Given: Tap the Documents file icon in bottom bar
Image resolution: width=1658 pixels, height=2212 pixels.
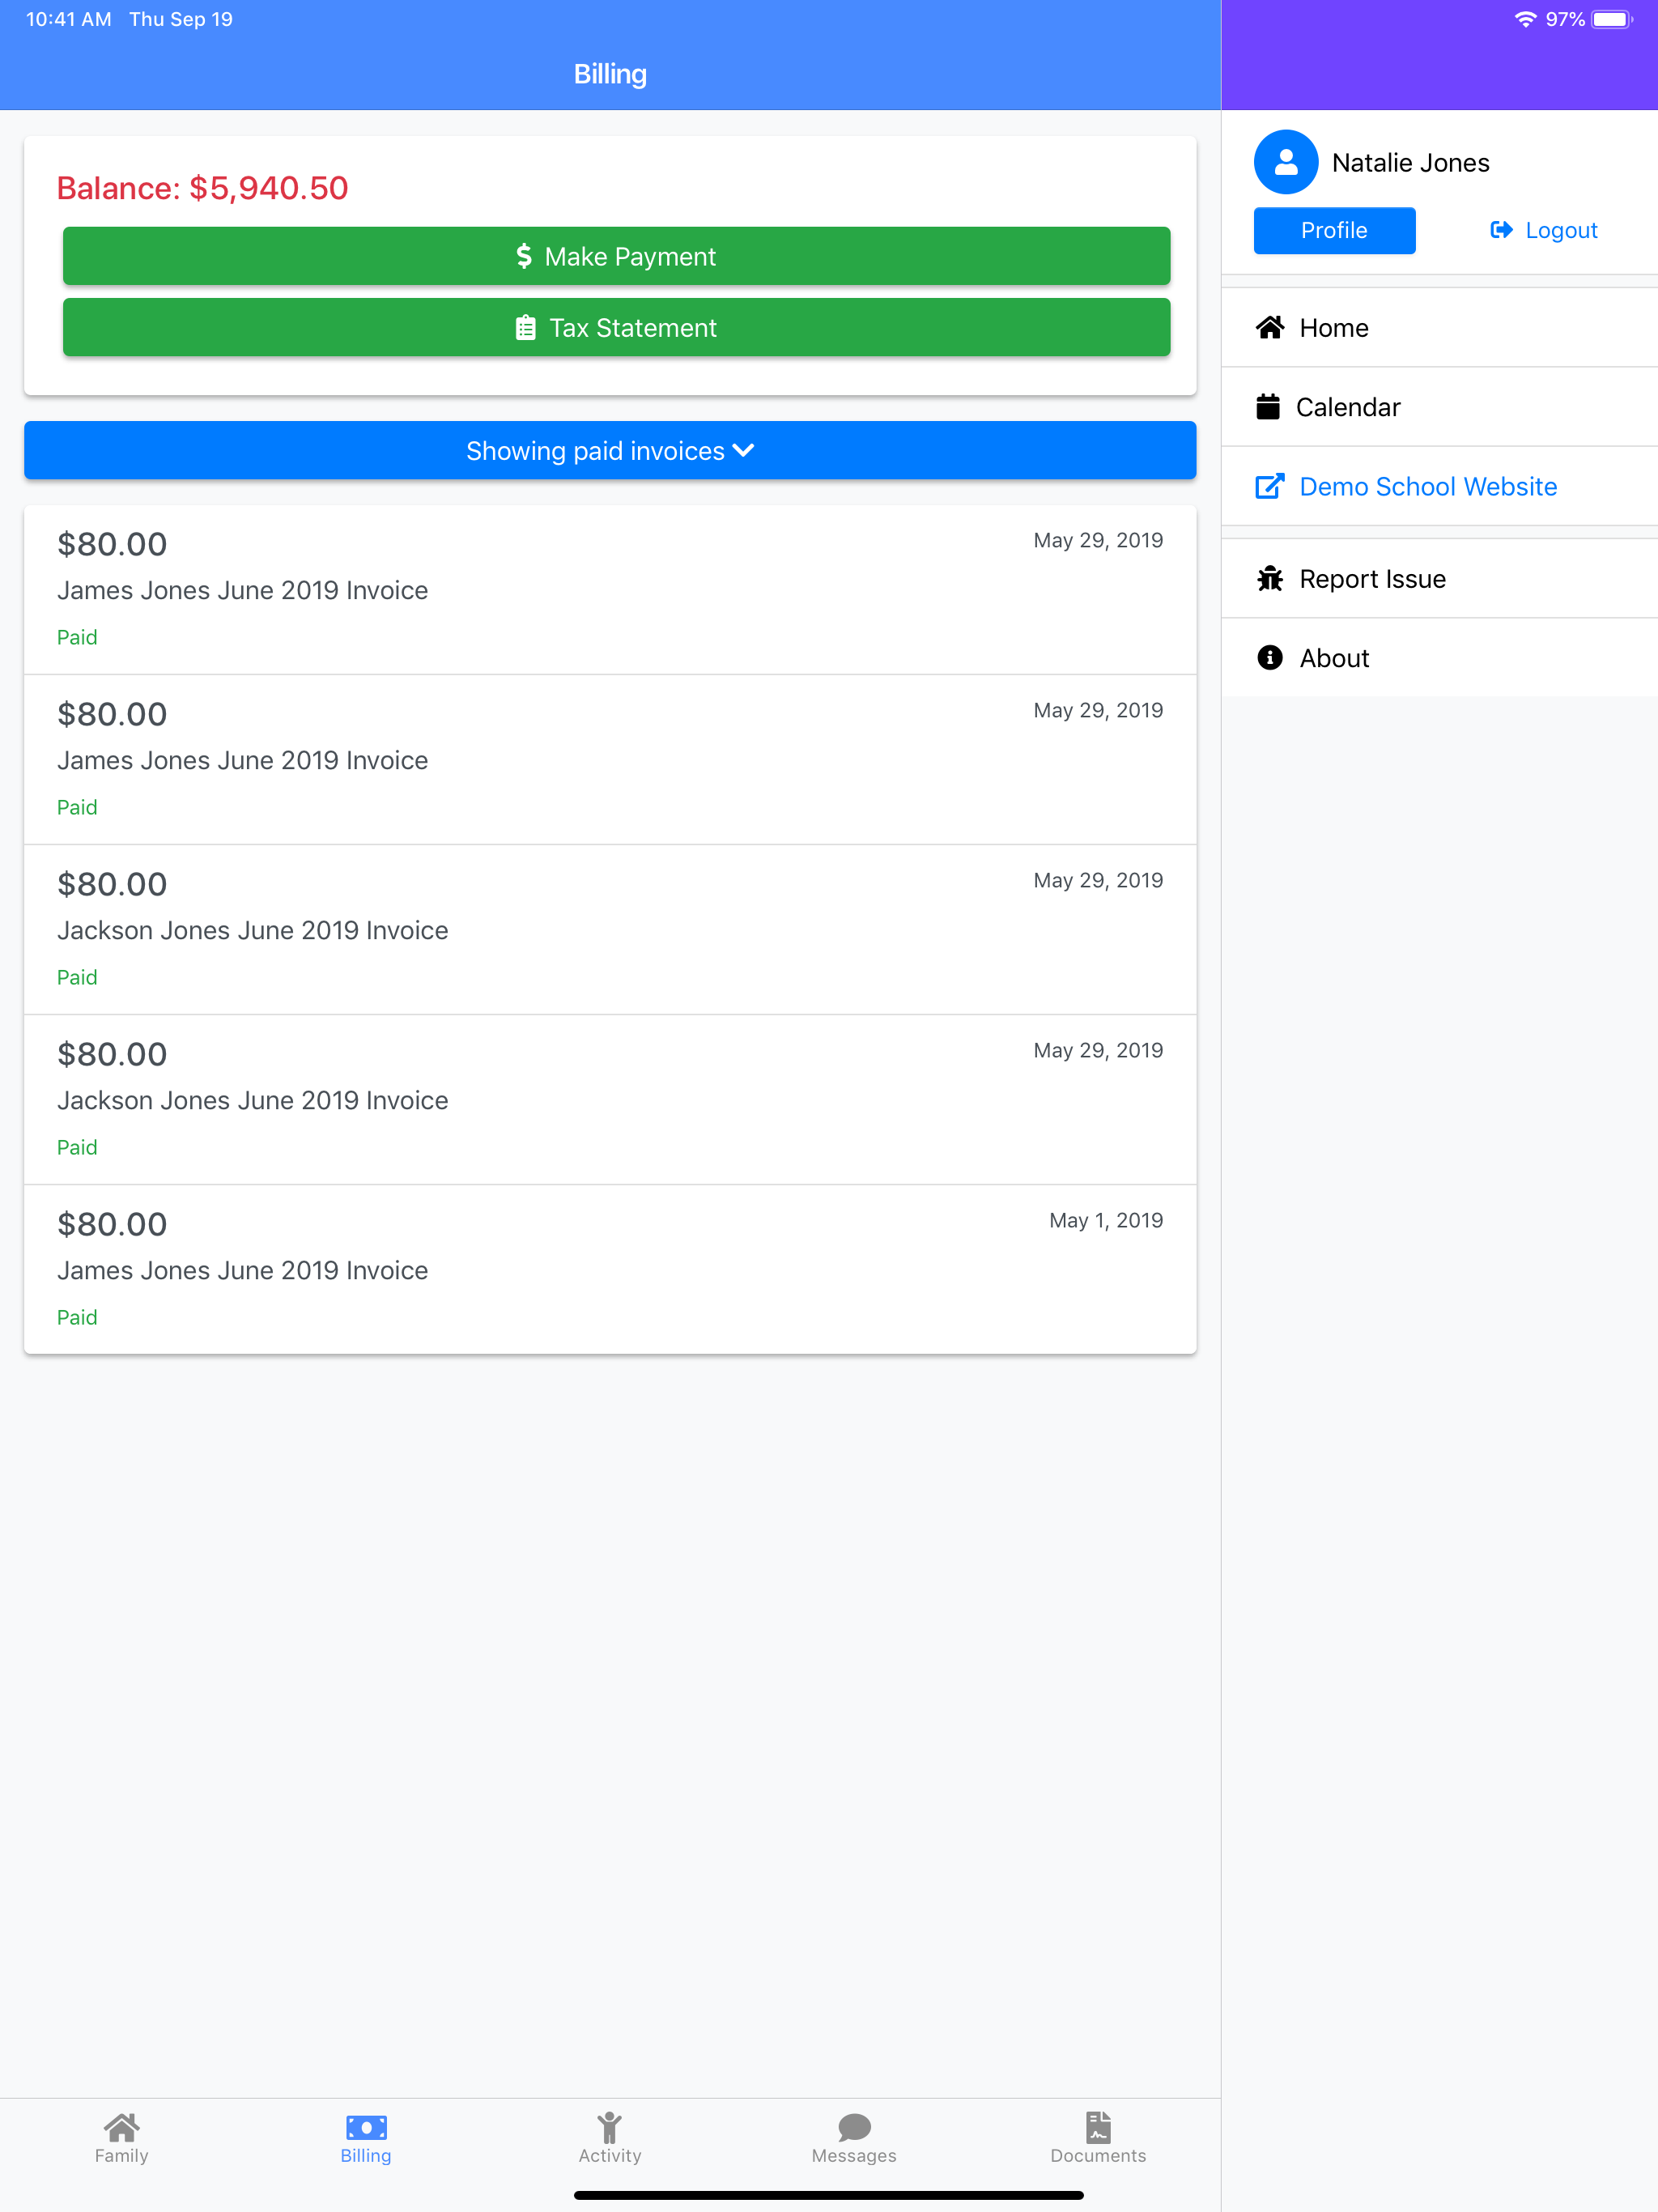Looking at the screenshot, I should (x=1098, y=2126).
